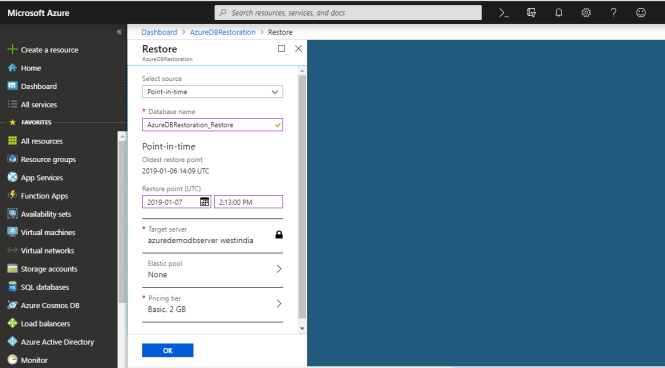Click the Storage accounts icon

[12, 269]
